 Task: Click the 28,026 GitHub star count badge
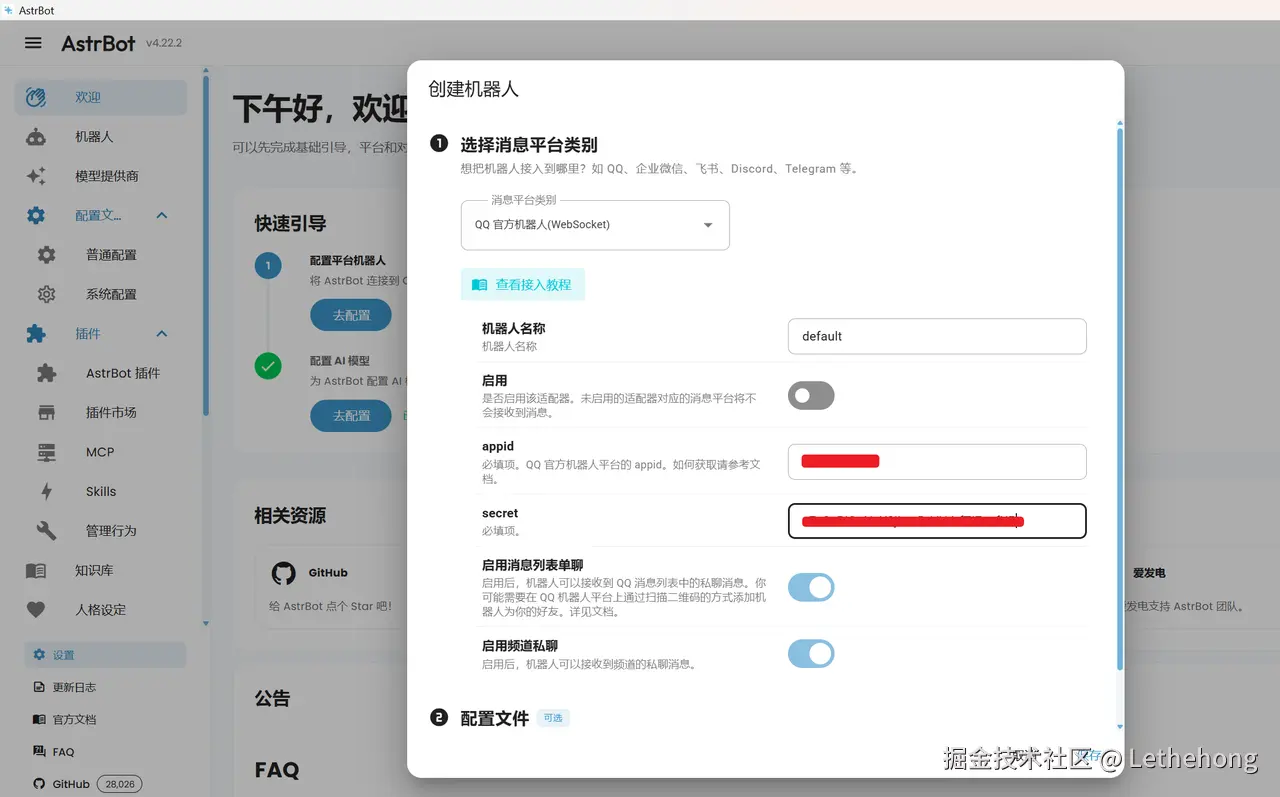click(120, 784)
